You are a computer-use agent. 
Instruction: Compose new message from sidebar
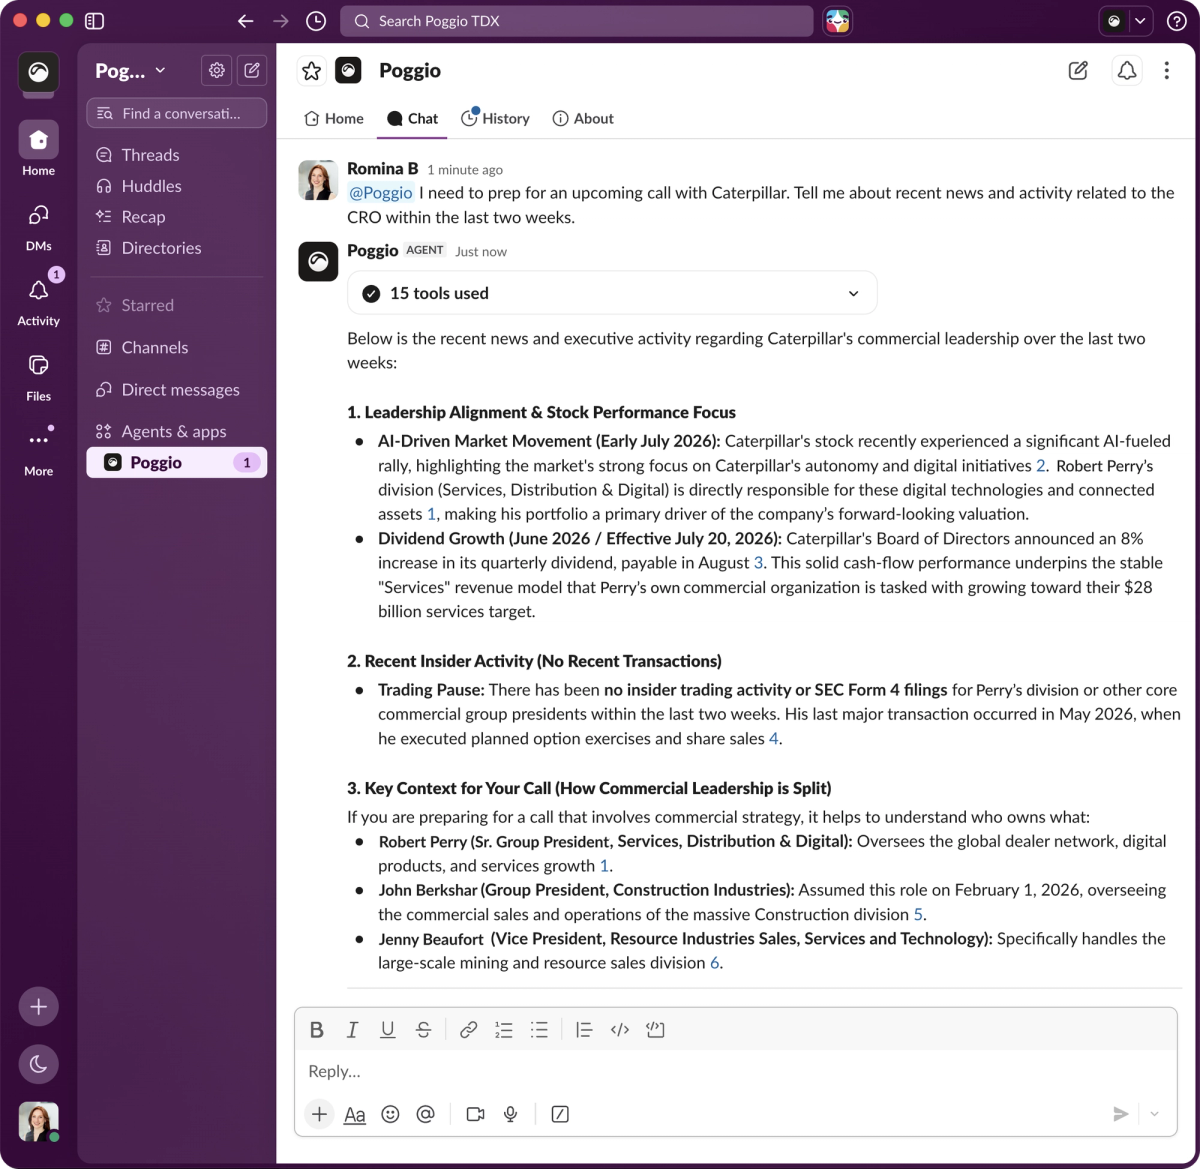click(x=252, y=70)
